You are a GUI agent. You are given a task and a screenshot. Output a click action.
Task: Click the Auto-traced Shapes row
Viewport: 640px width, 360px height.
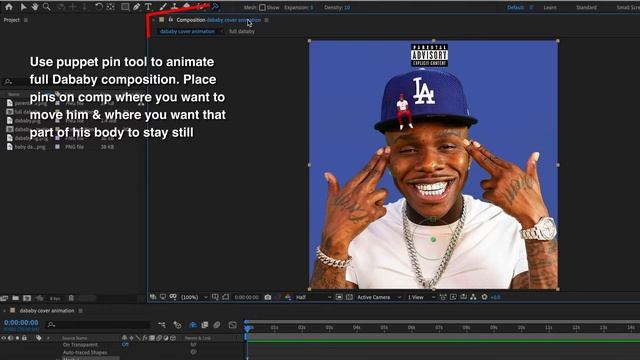85,352
